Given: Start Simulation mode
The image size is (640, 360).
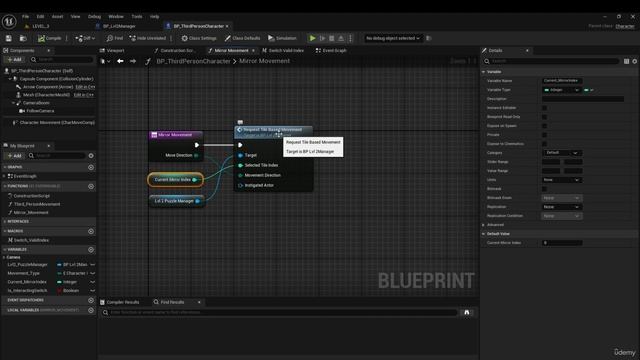Looking at the screenshot, I should [282, 38].
